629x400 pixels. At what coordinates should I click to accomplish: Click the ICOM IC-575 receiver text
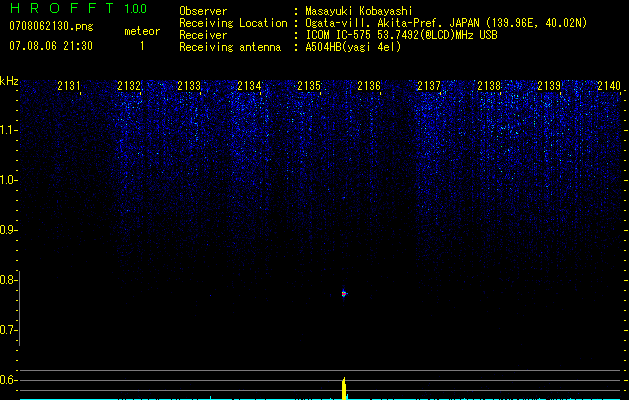(401, 35)
